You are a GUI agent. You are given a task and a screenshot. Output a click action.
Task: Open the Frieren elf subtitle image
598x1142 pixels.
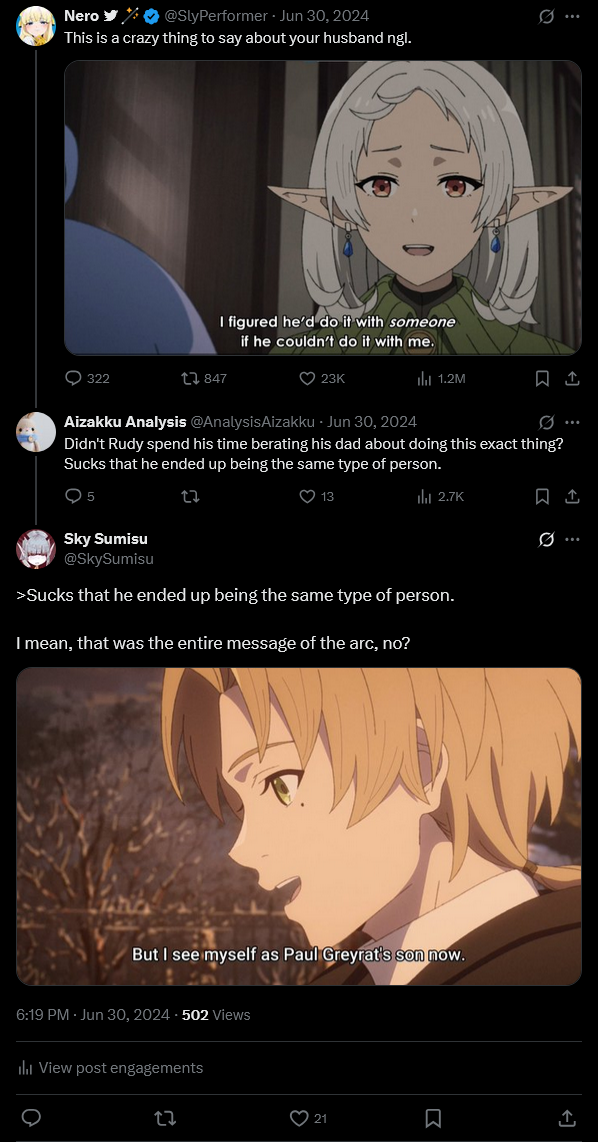pos(323,208)
